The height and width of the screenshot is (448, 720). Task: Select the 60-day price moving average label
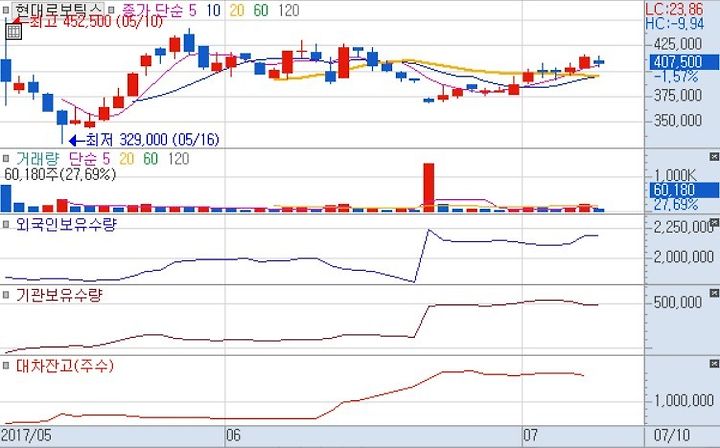[261, 10]
